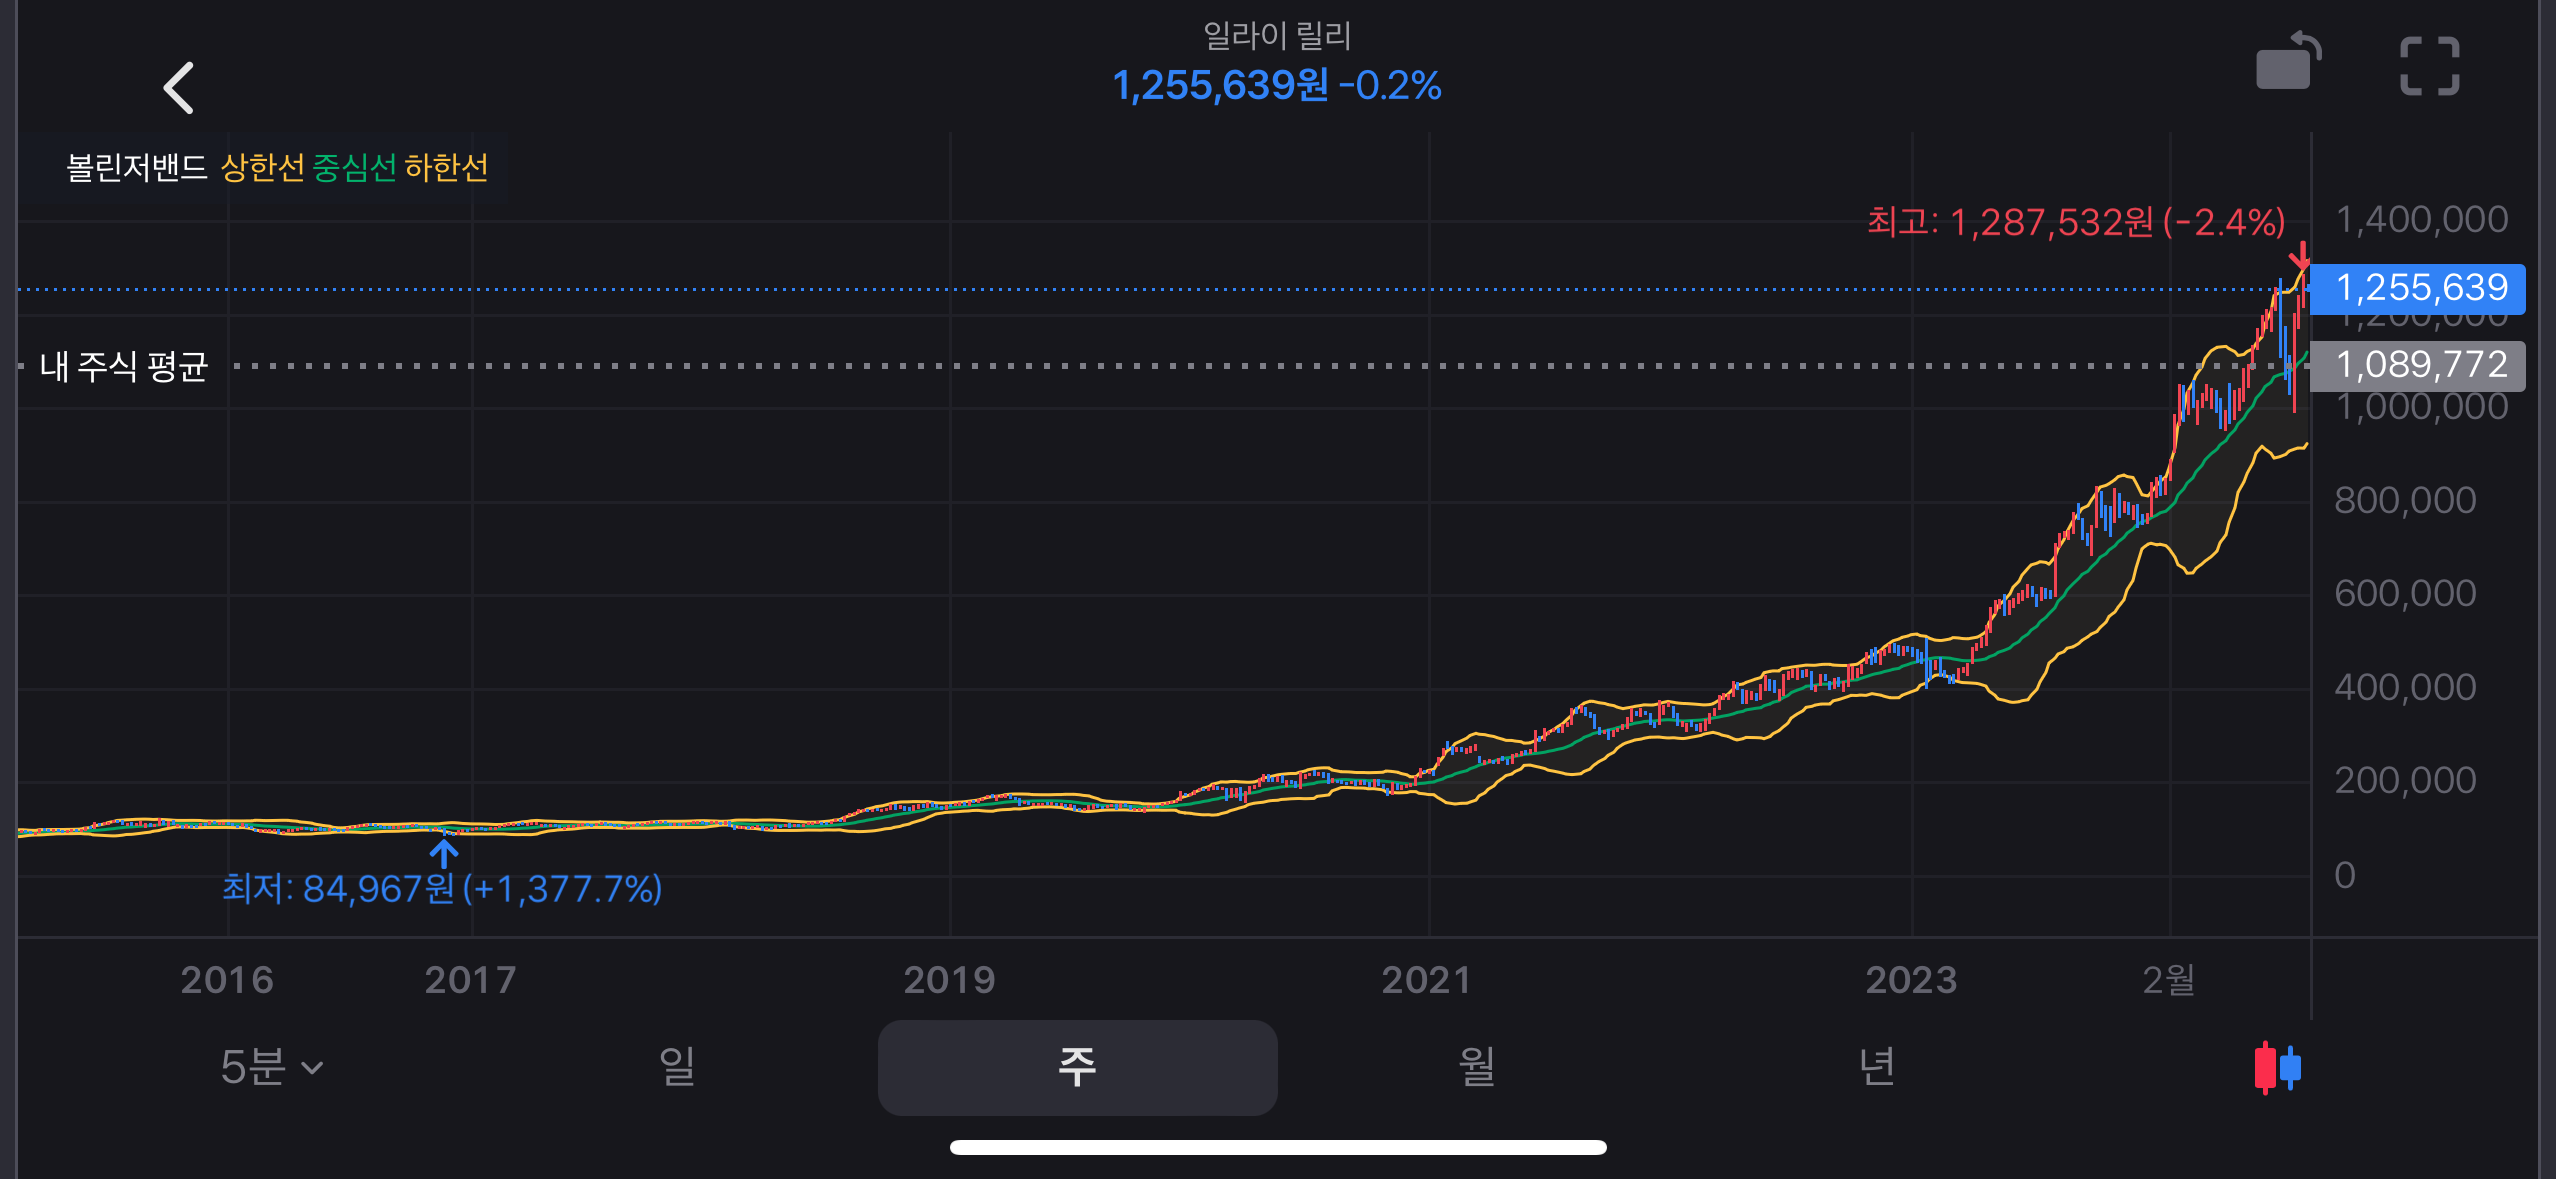Tap the 2023 date axis label

1911,980
